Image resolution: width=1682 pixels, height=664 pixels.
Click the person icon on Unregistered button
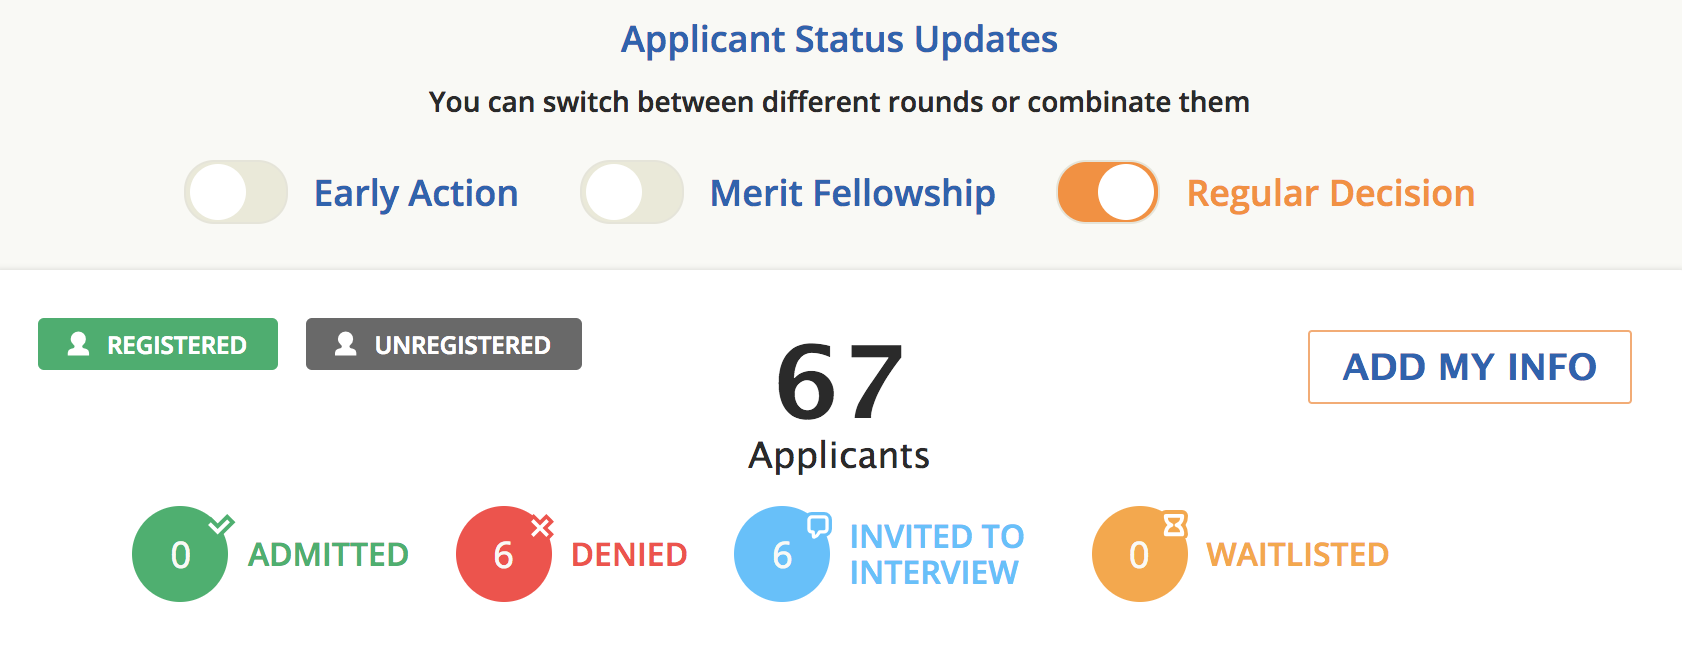click(346, 344)
